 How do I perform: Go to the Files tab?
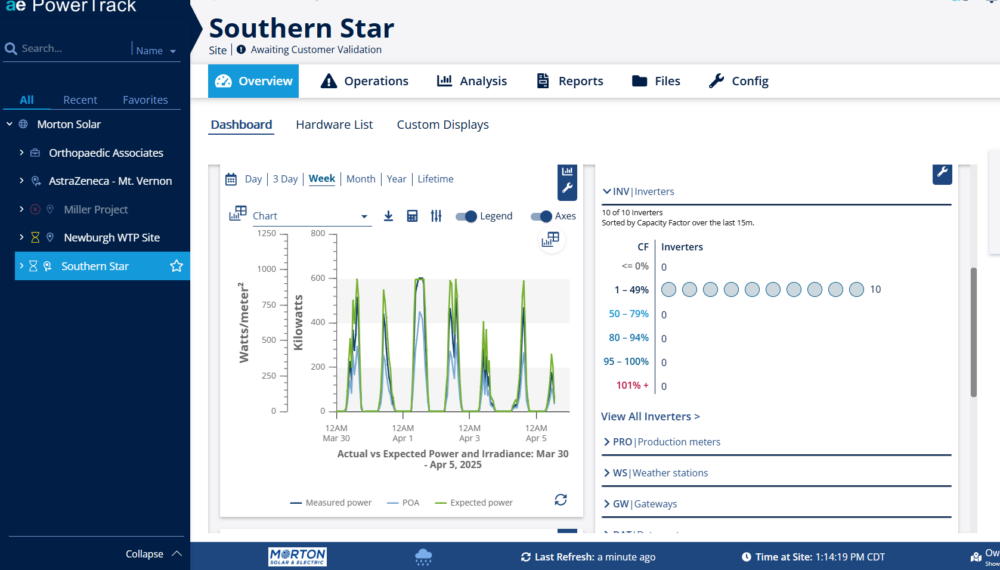pos(656,81)
